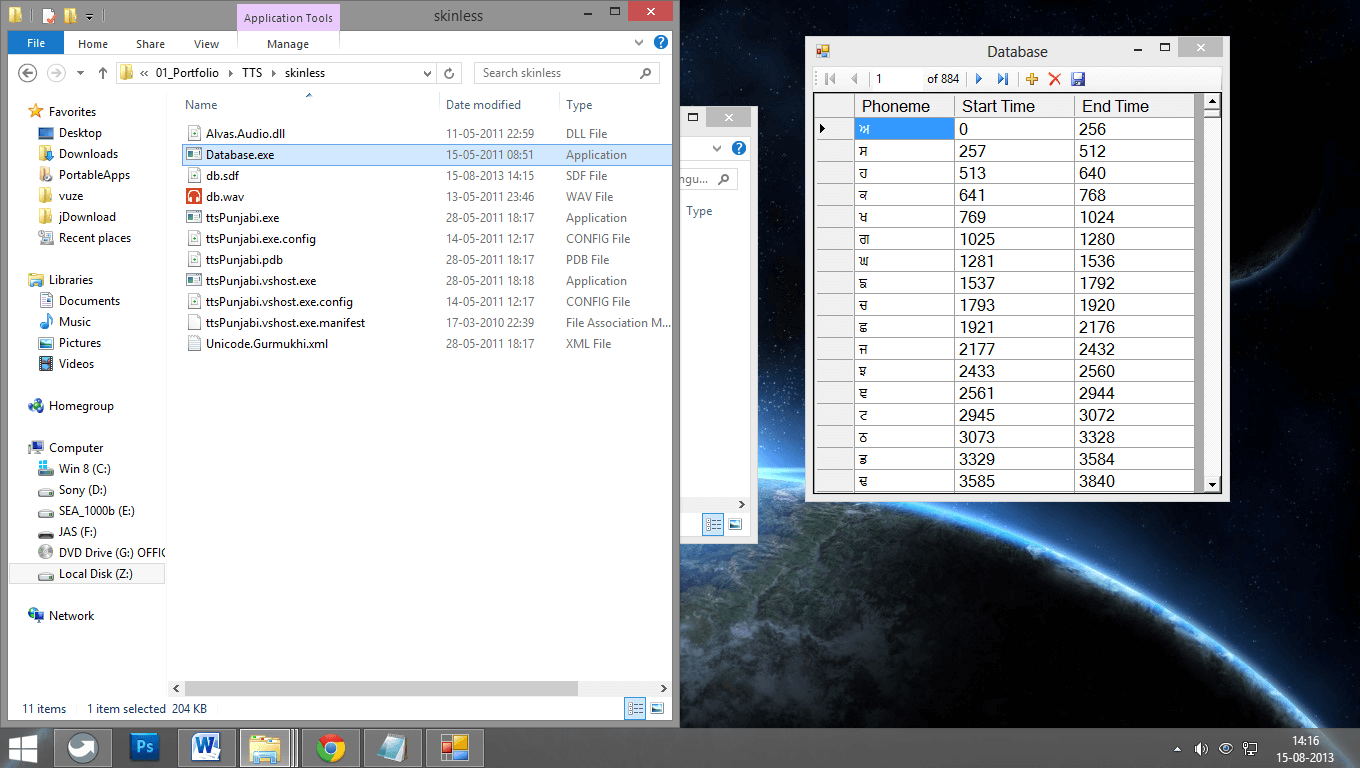Switch to large icons thumbnail view
Image resolution: width=1360 pixels, height=768 pixels.
point(657,708)
